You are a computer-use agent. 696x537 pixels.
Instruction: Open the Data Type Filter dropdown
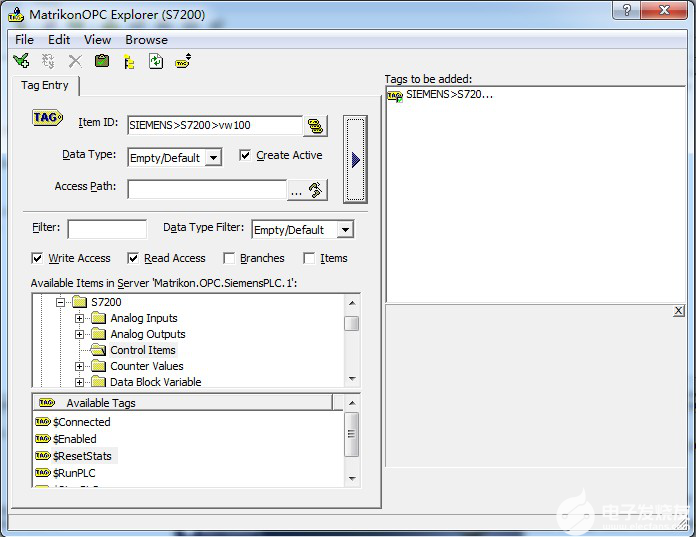pyautogui.click(x=345, y=230)
